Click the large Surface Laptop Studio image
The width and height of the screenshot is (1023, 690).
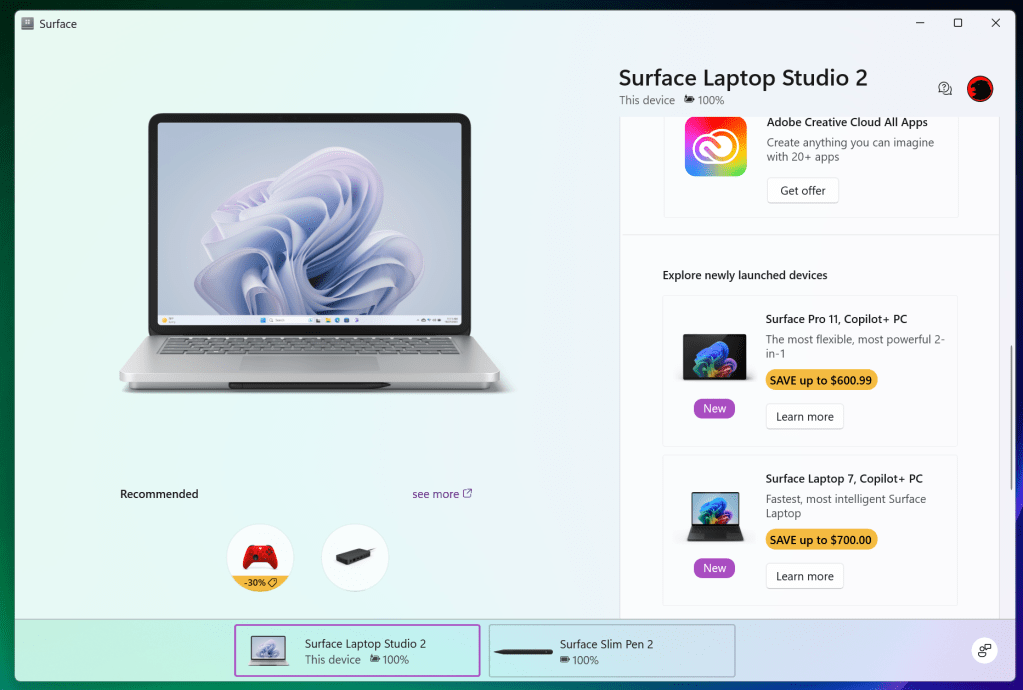point(309,253)
